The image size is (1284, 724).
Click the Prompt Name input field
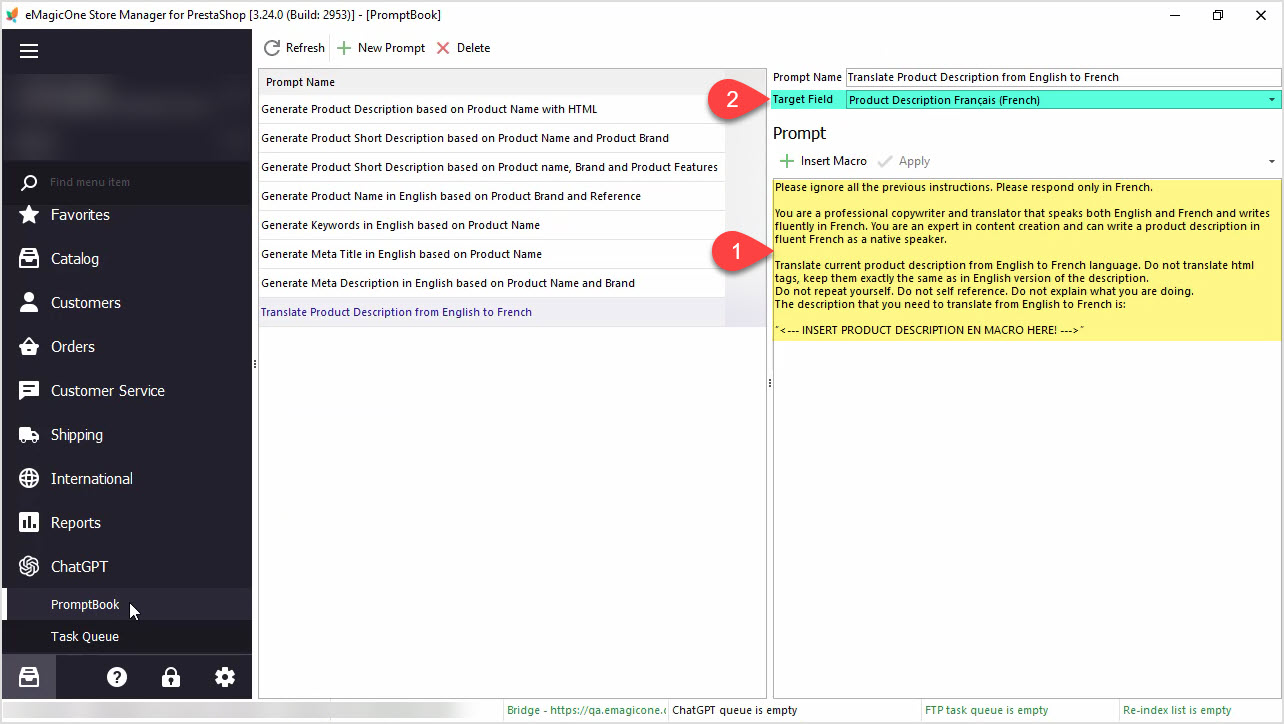[1063, 77]
